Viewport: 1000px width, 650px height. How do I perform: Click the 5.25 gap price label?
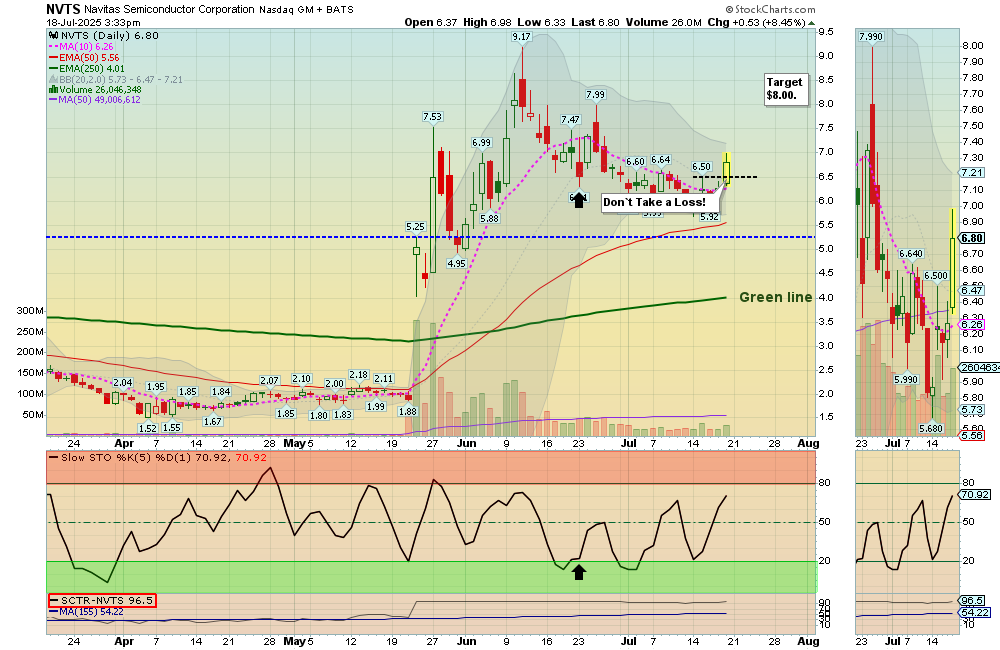[x=415, y=226]
